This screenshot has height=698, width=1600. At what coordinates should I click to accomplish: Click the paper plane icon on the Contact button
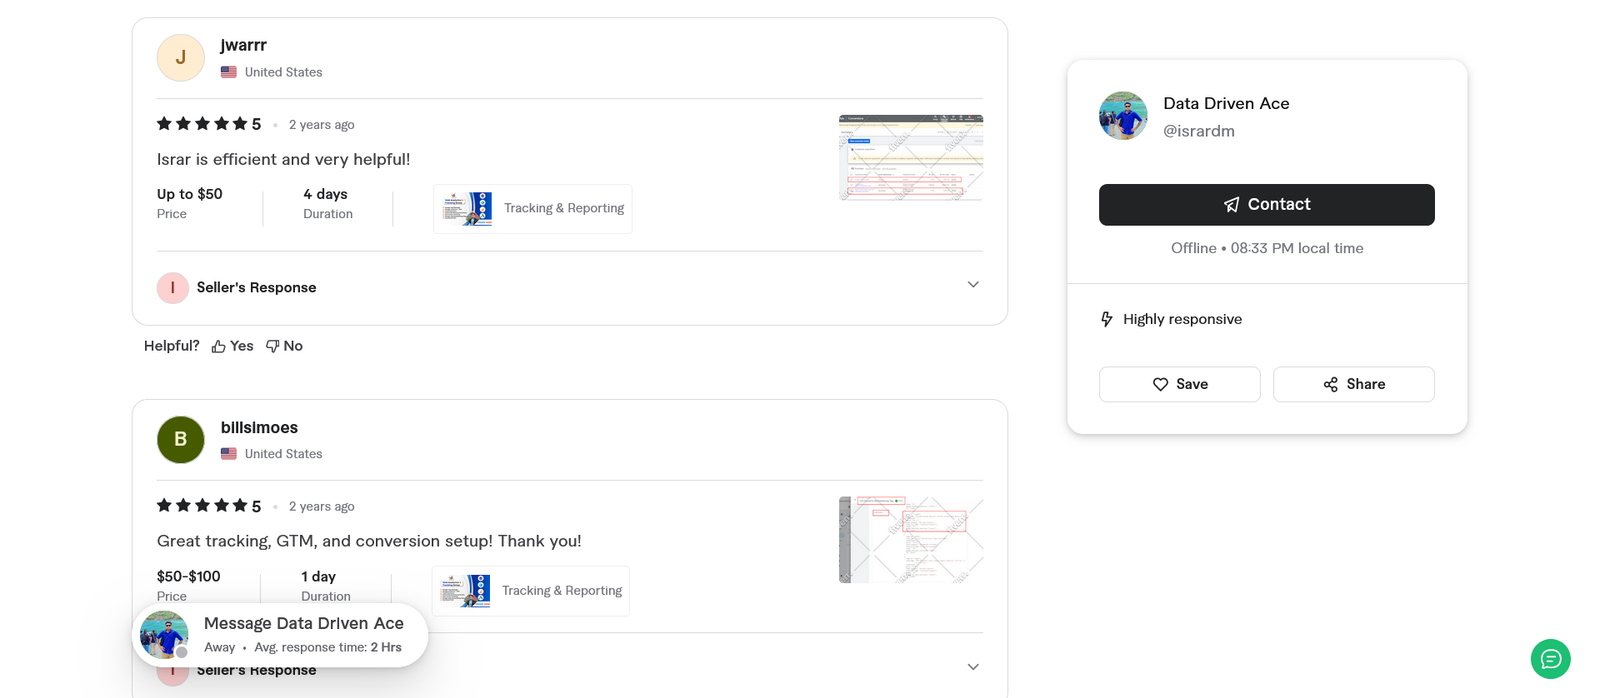1230,204
